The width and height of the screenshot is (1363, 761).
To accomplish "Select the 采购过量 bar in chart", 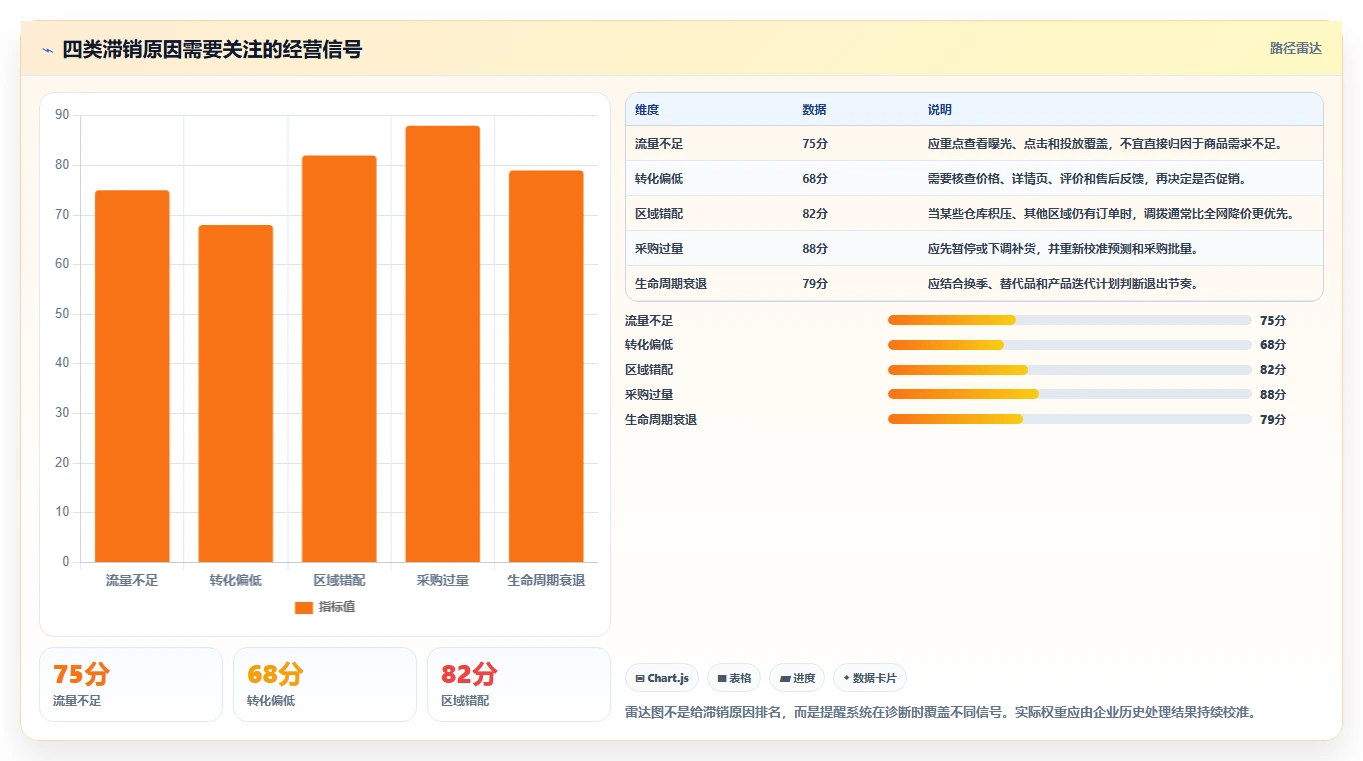I will pyautogui.click(x=443, y=344).
